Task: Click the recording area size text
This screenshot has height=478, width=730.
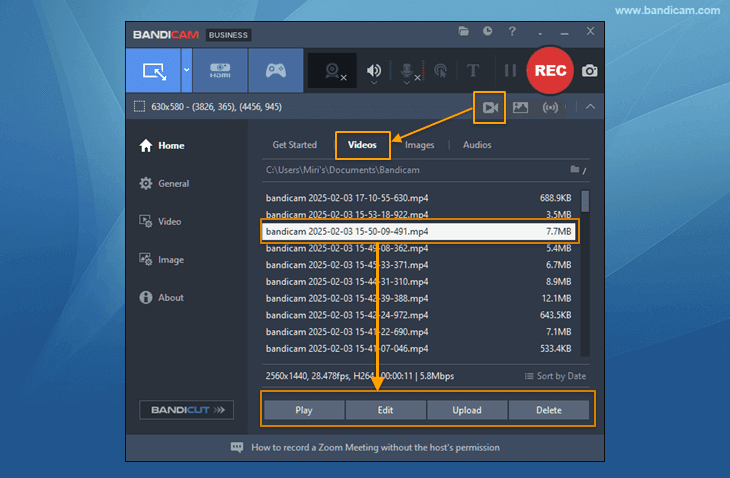Action: (x=216, y=107)
